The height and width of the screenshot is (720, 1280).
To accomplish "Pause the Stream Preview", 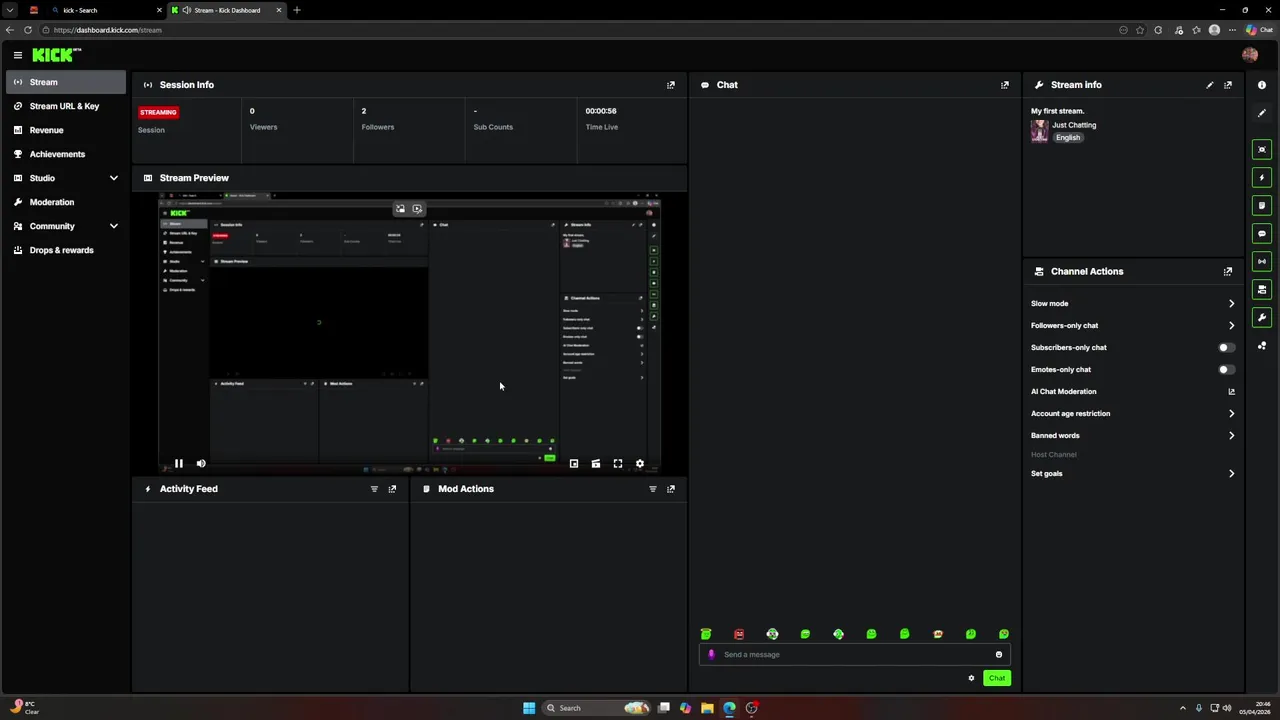I will (178, 464).
